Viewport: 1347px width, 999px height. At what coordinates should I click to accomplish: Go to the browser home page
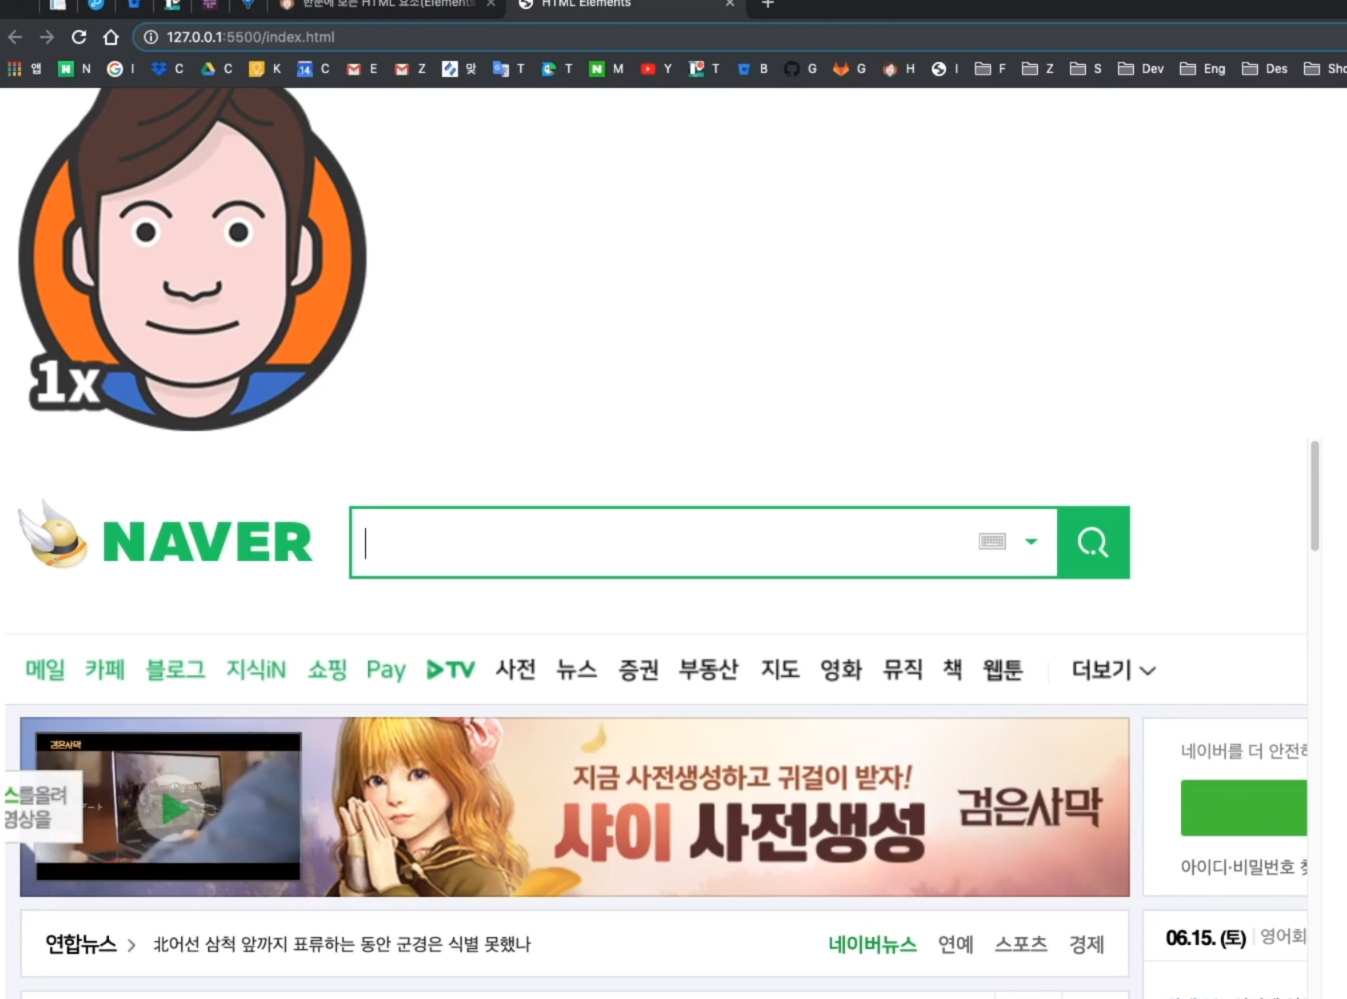tap(111, 37)
